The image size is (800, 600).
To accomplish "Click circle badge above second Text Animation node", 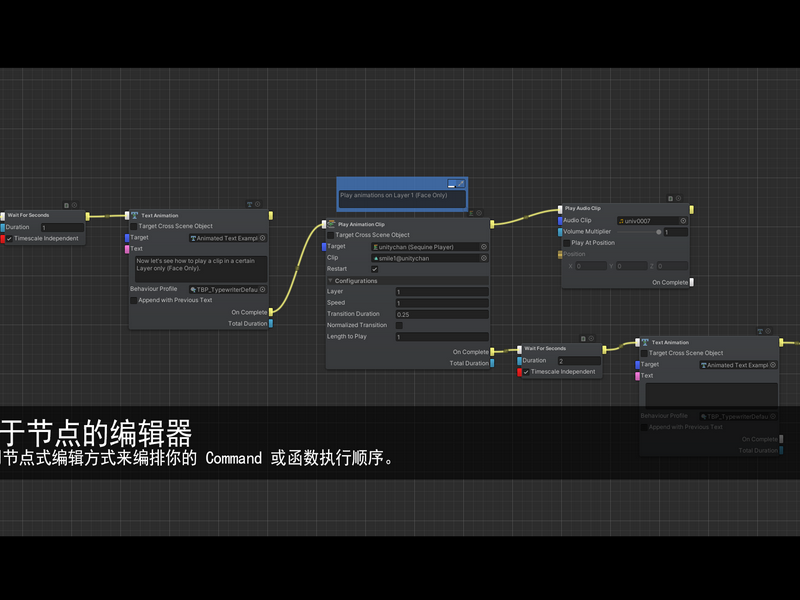I will pos(768,331).
